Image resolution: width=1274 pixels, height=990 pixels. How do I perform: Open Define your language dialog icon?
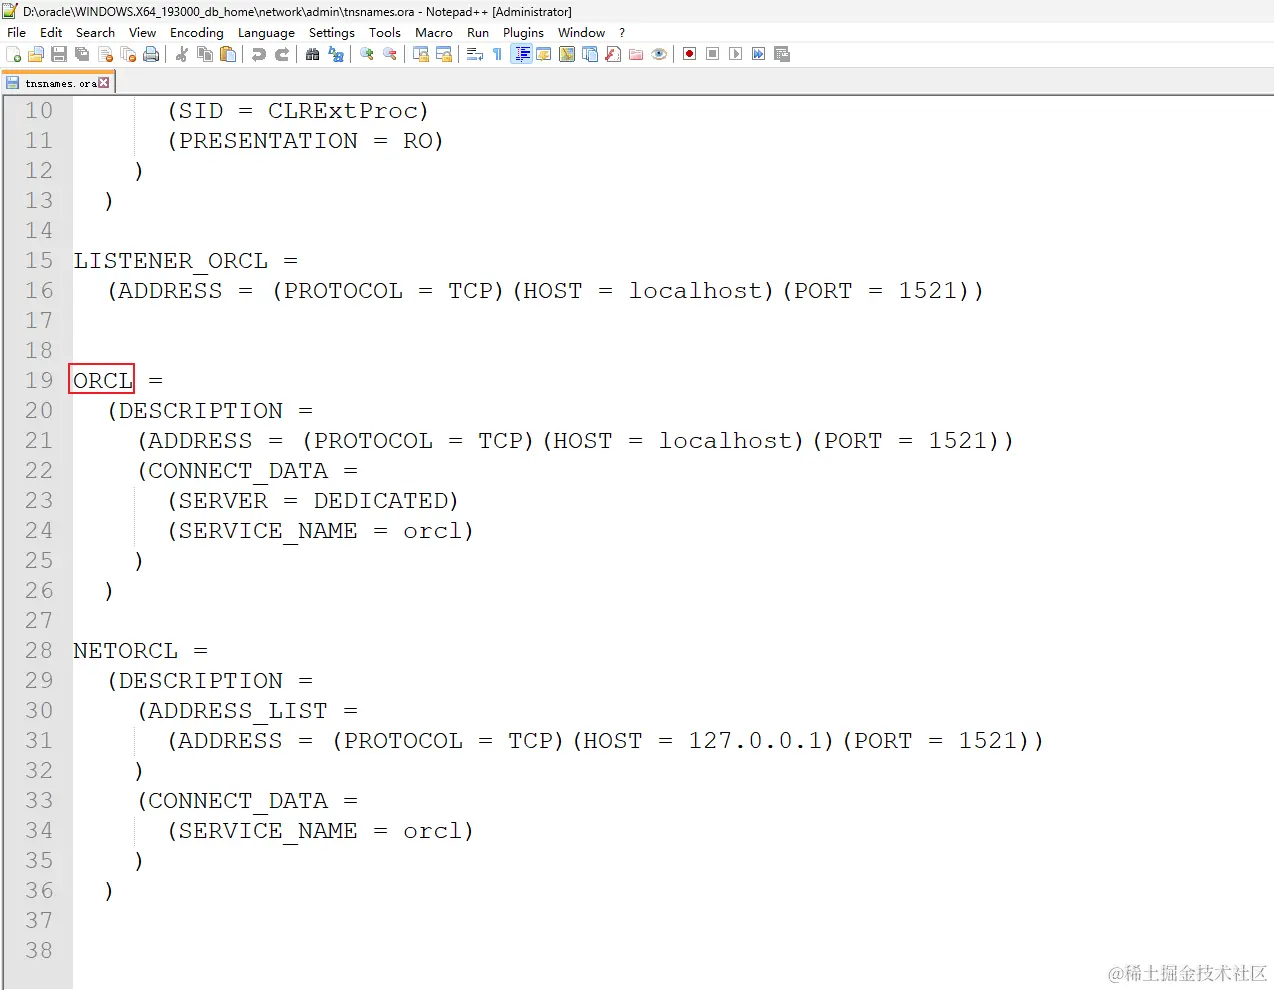(544, 54)
